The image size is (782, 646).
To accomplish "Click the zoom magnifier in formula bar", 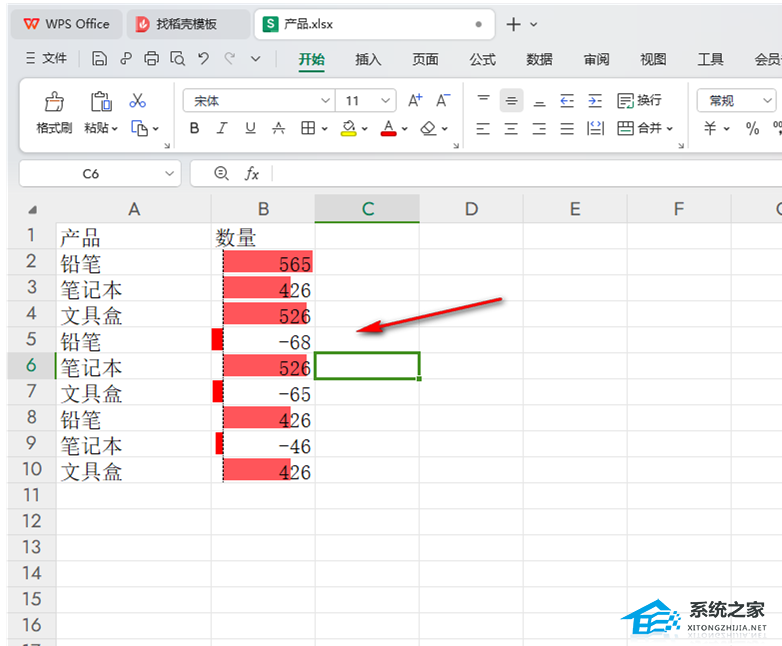I will point(221,174).
